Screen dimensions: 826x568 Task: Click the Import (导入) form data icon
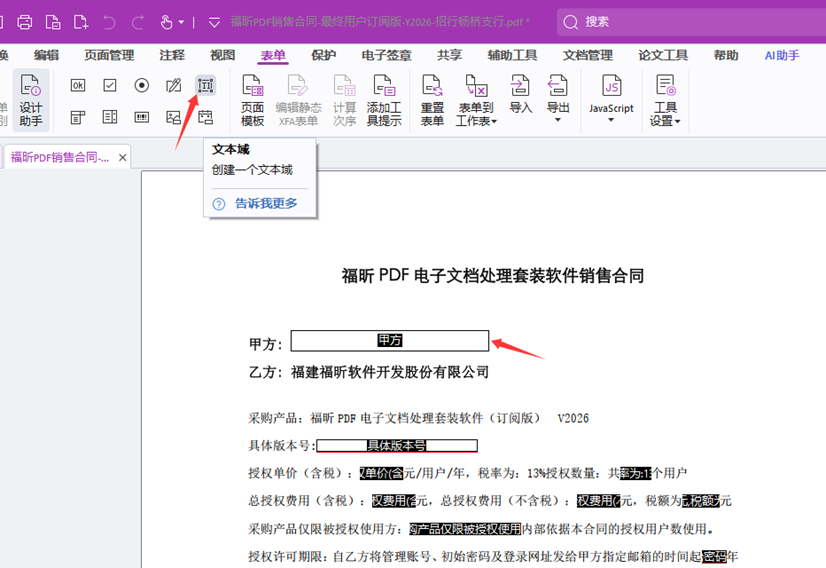click(x=520, y=94)
